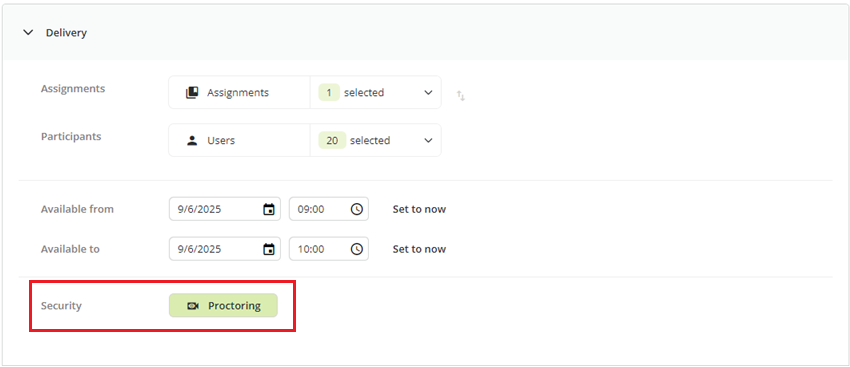Click the camera icon on Proctoring

pos(193,306)
